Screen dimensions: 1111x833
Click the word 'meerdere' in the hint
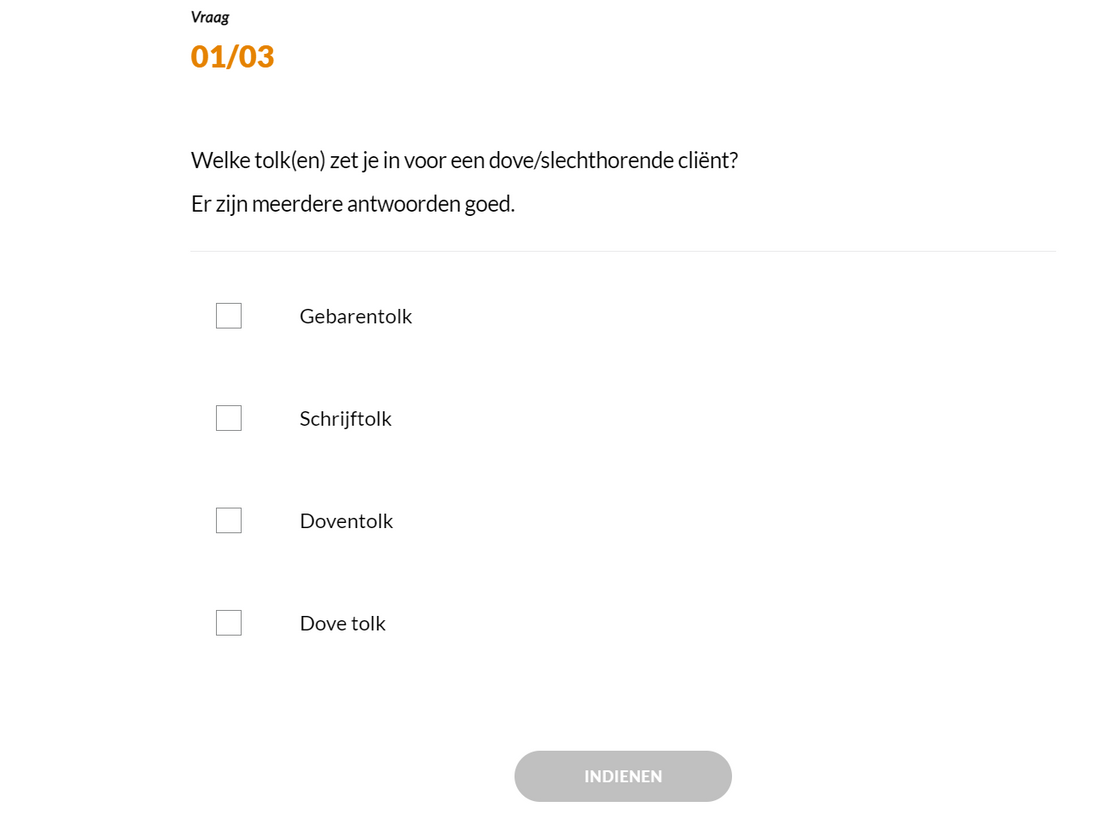296,204
